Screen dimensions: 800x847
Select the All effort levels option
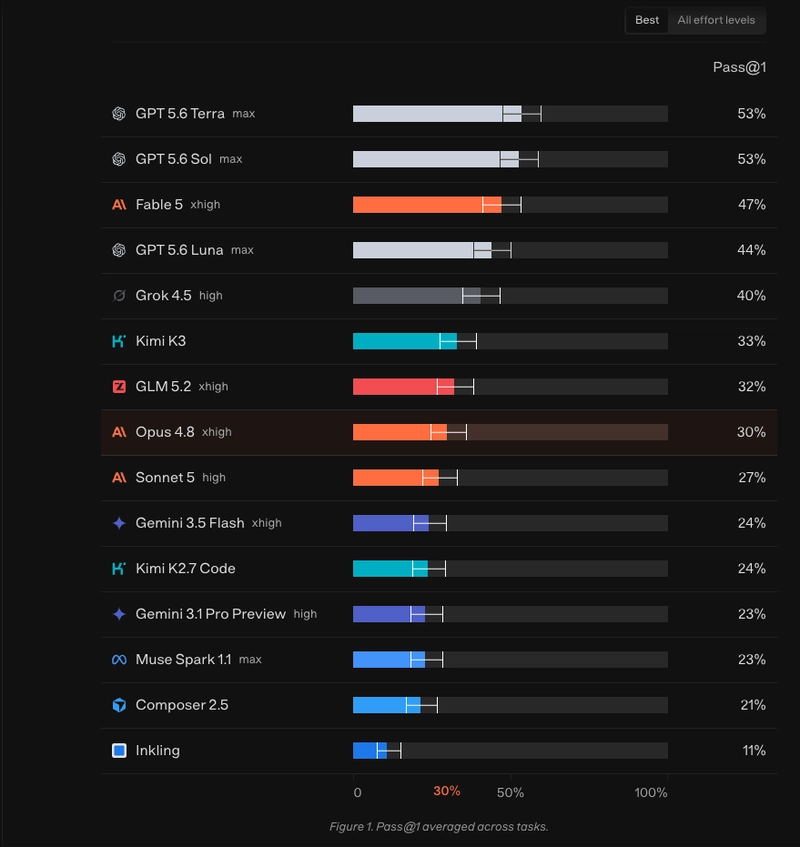tap(716, 20)
